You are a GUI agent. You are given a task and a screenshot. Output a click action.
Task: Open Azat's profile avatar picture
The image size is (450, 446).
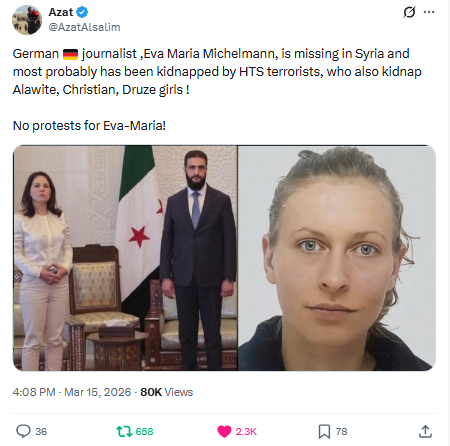pyautogui.click(x=27, y=20)
